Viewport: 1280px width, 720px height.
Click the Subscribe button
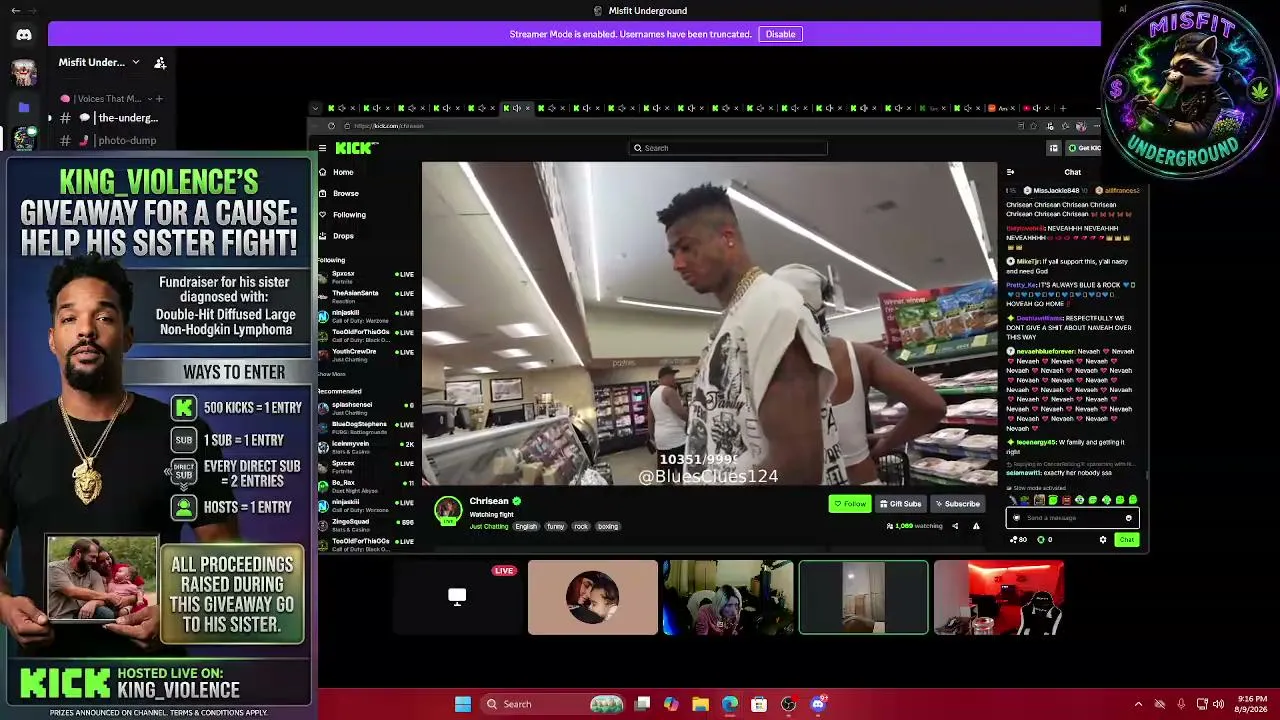coord(958,504)
